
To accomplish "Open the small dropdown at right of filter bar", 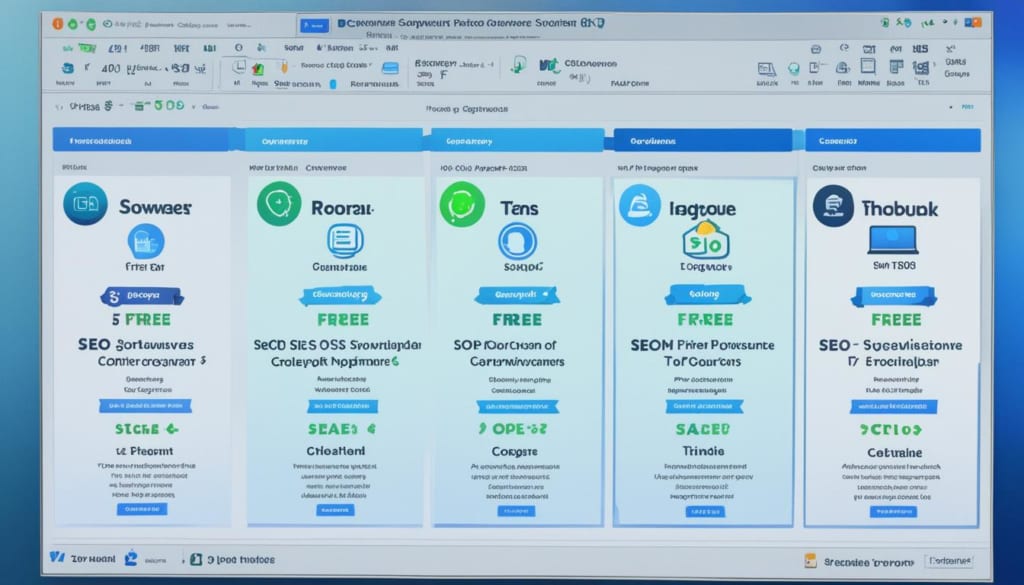I will pos(950,106).
